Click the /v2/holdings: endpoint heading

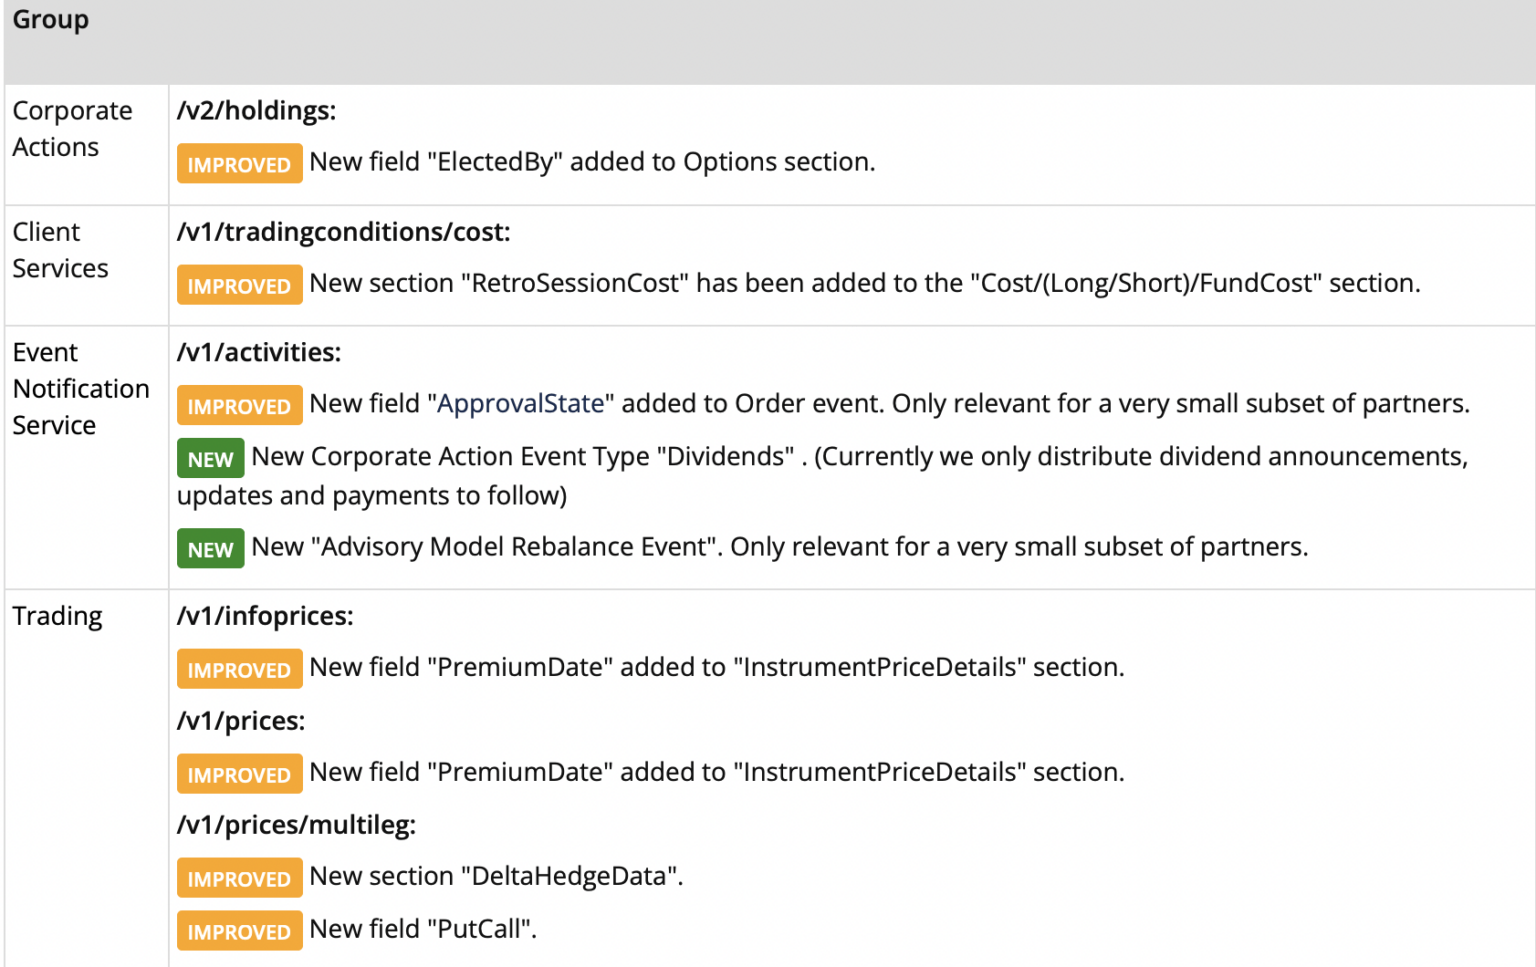coord(256,111)
